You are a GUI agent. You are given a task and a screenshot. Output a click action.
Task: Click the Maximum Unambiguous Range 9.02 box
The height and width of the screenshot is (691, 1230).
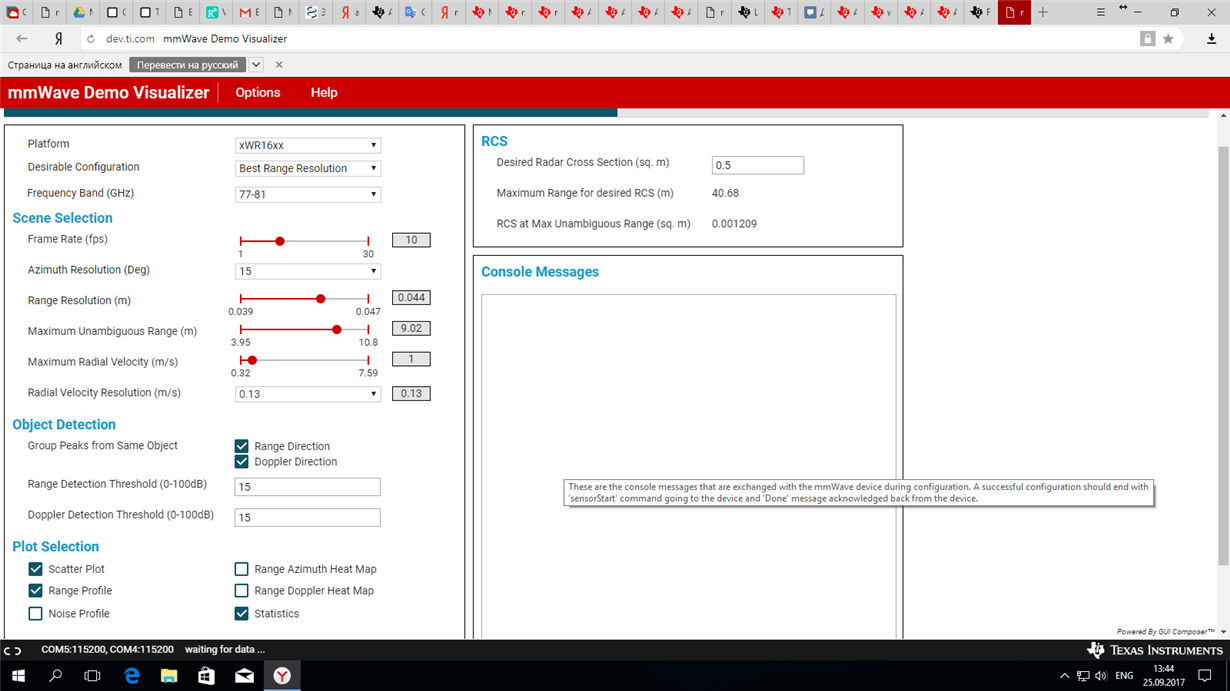(x=411, y=328)
